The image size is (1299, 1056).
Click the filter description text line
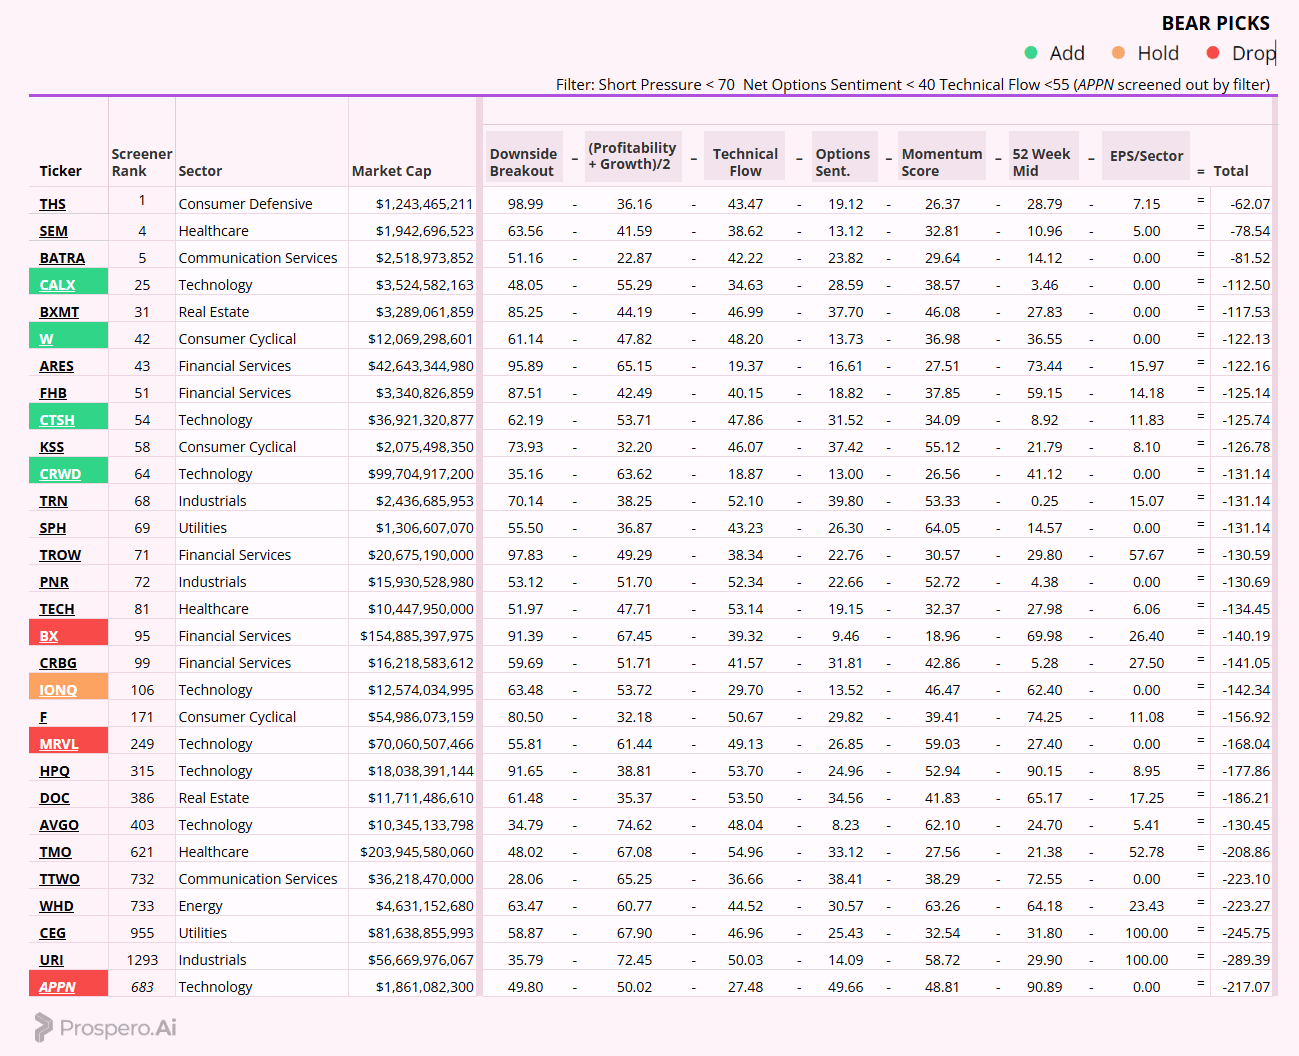[913, 85]
